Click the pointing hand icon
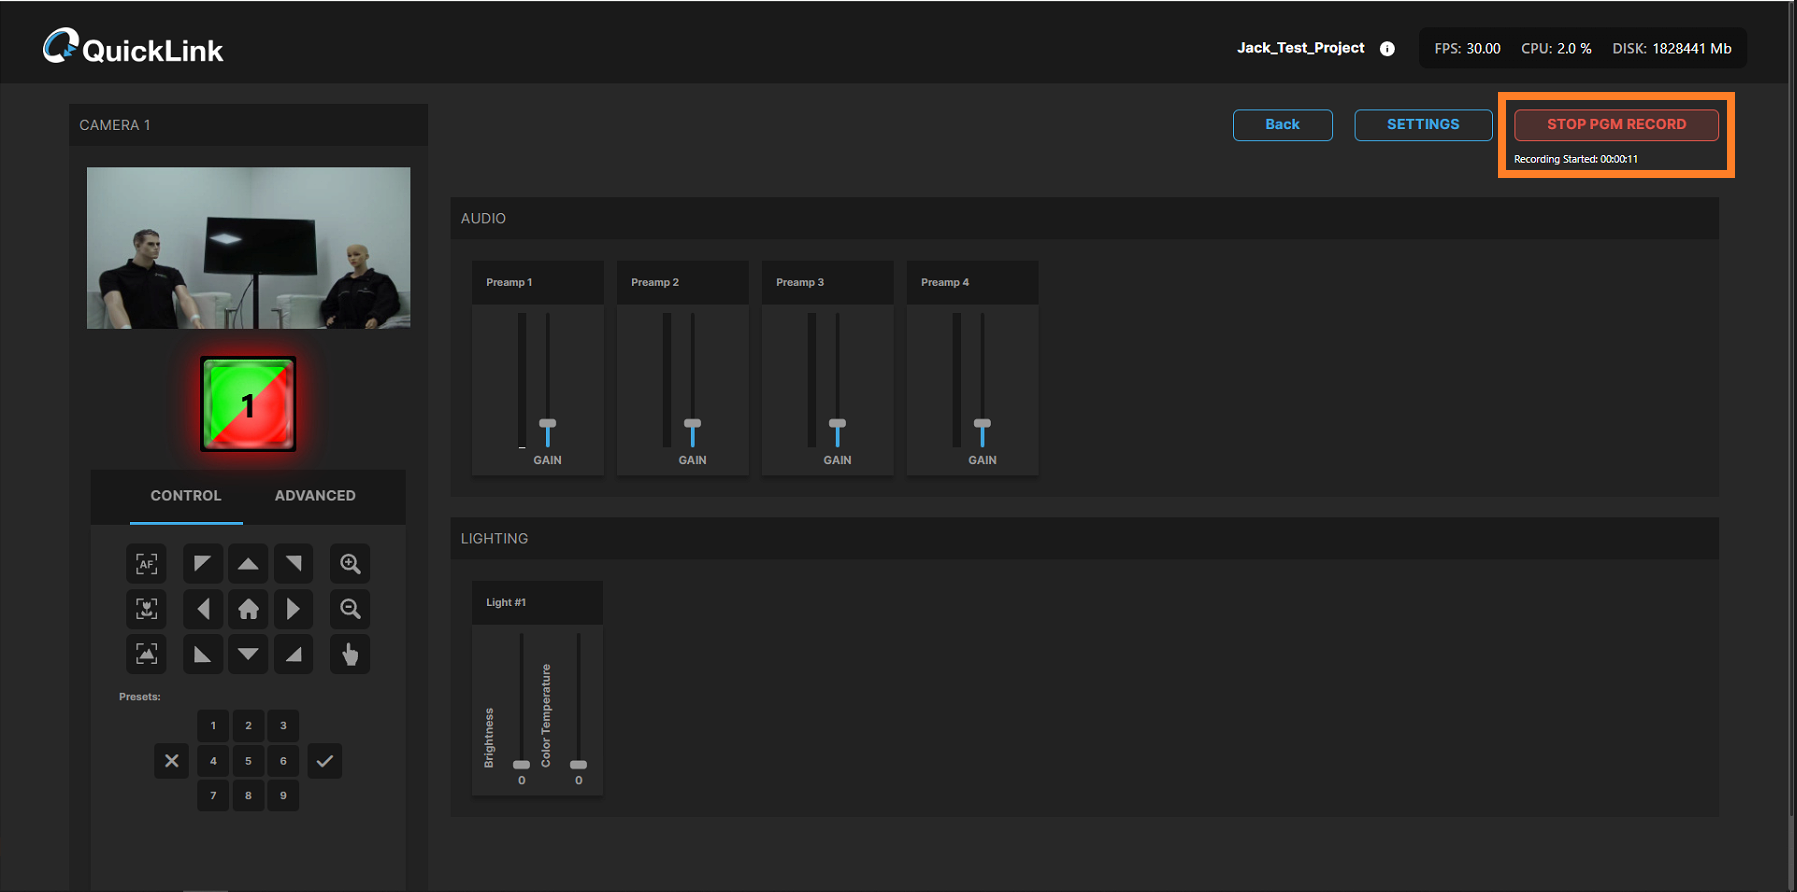 pos(350,654)
